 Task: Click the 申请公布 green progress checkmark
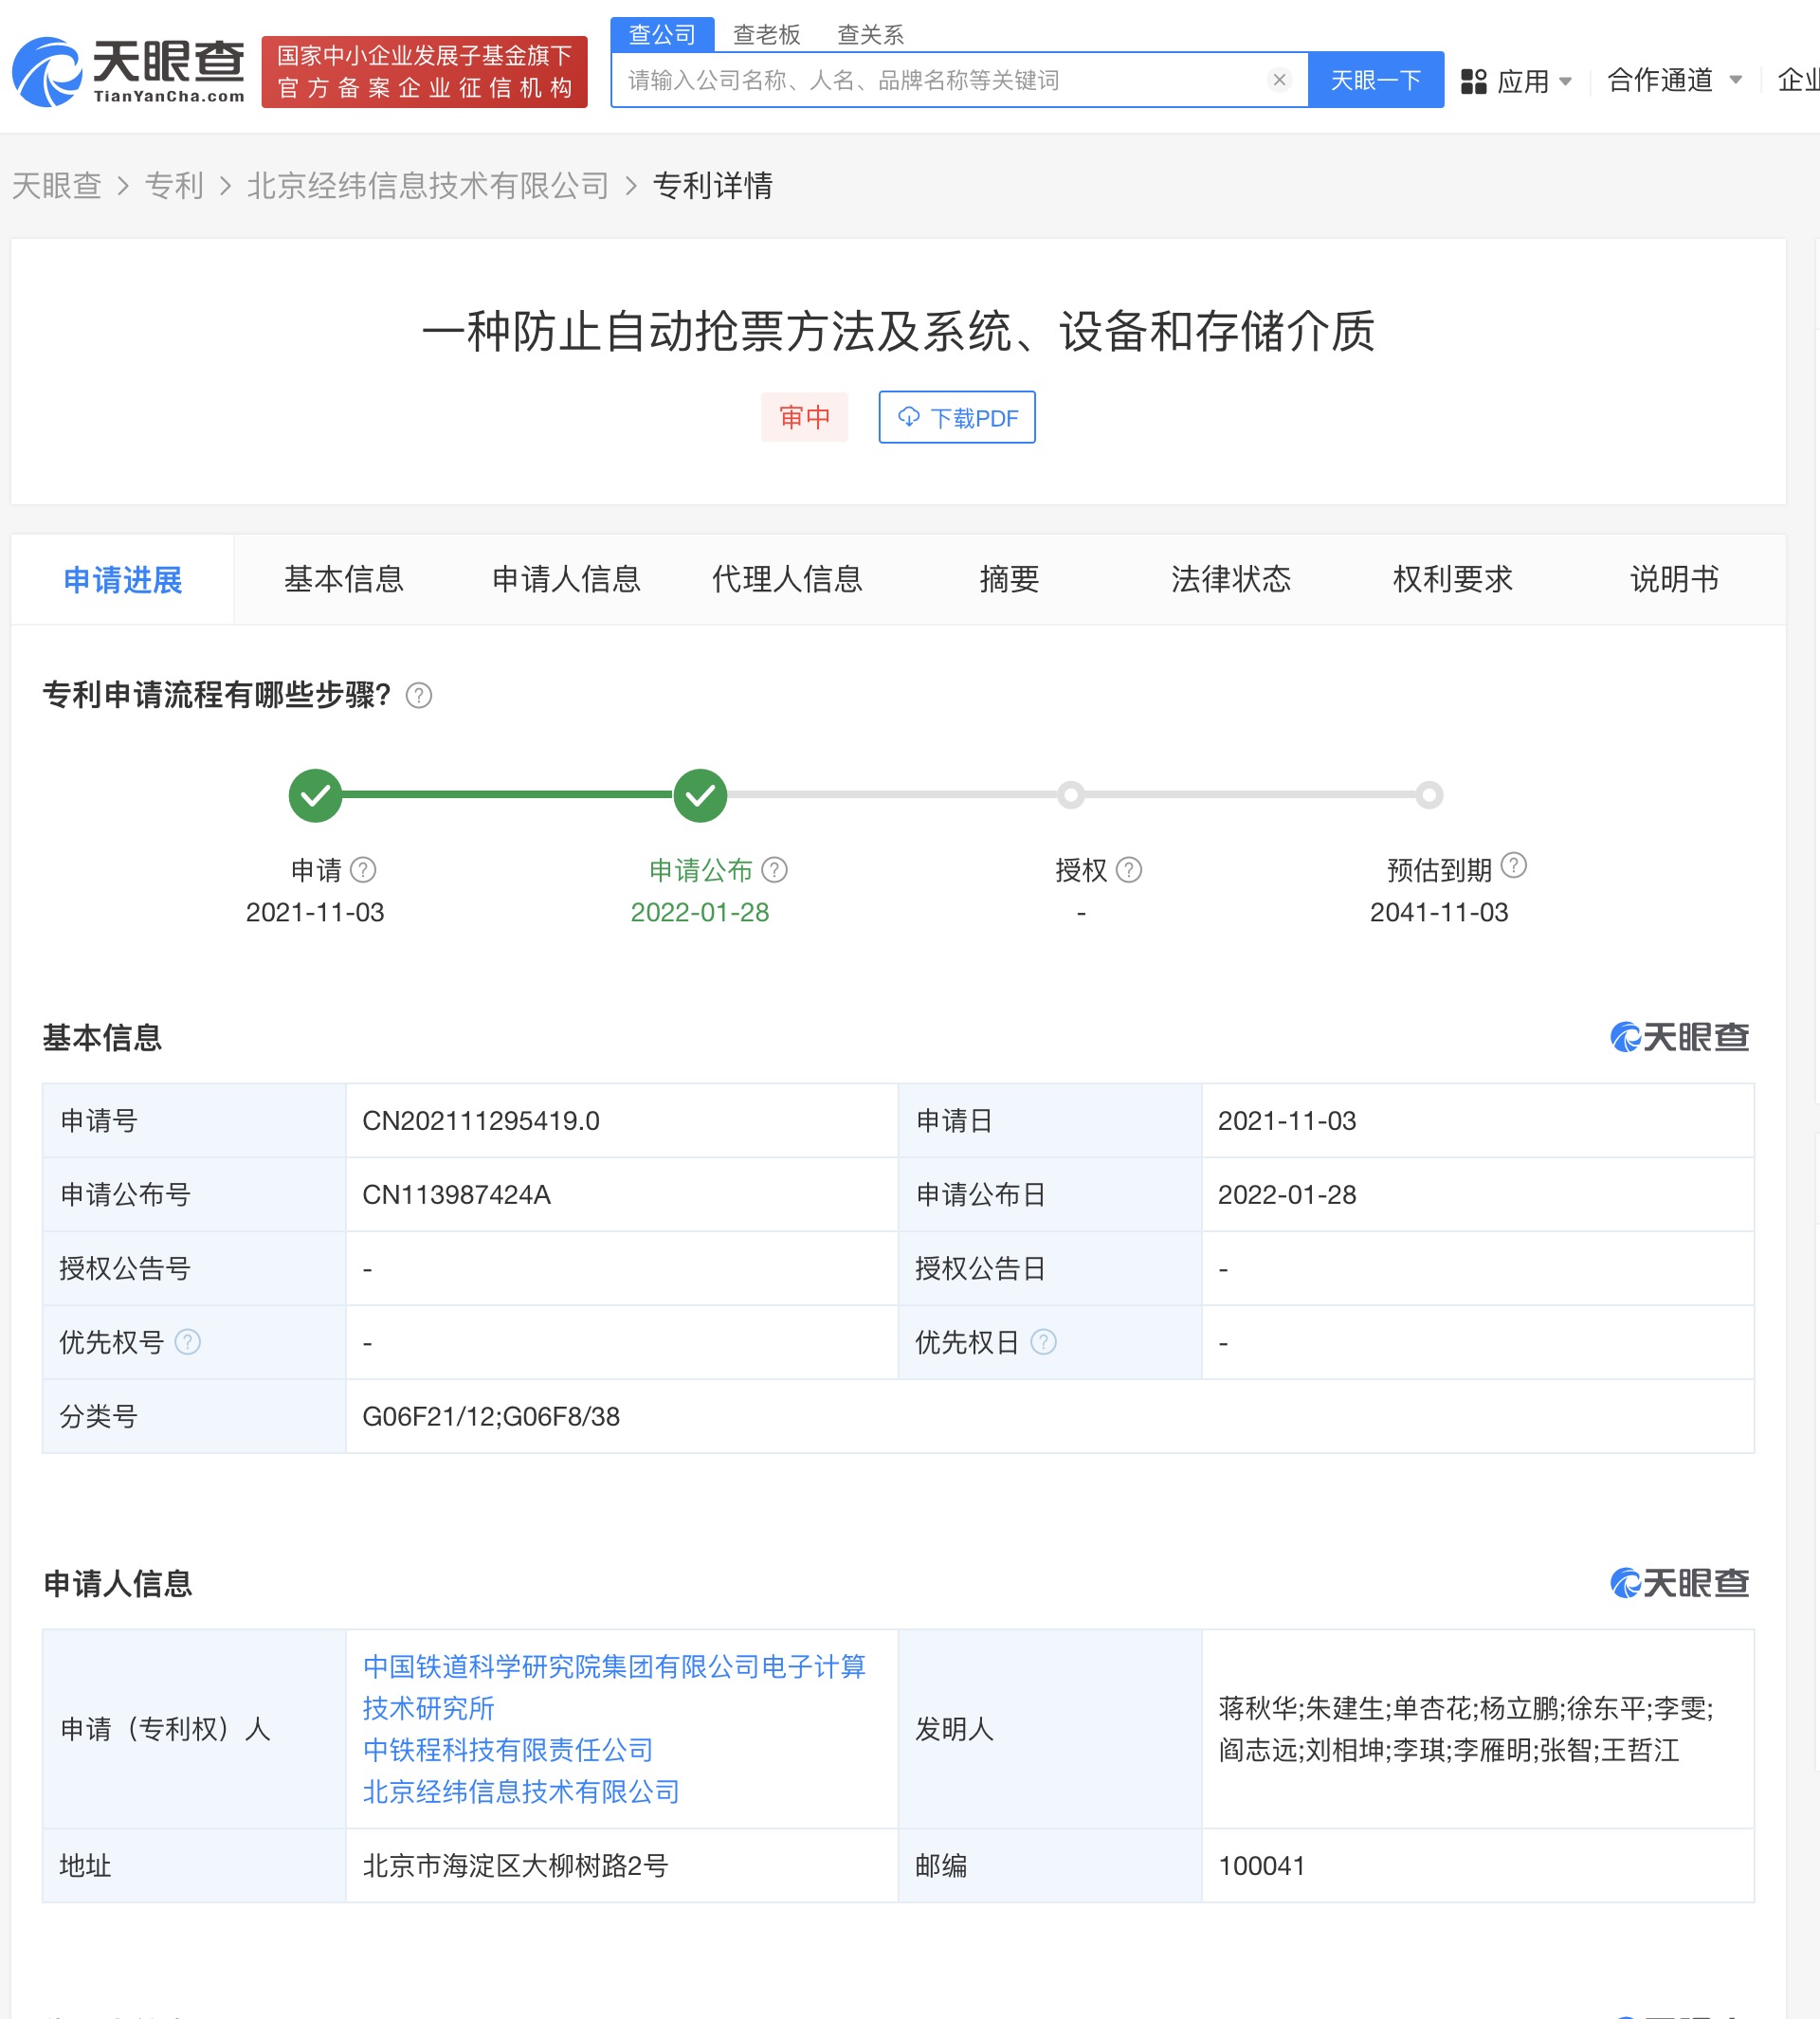click(700, 796)
